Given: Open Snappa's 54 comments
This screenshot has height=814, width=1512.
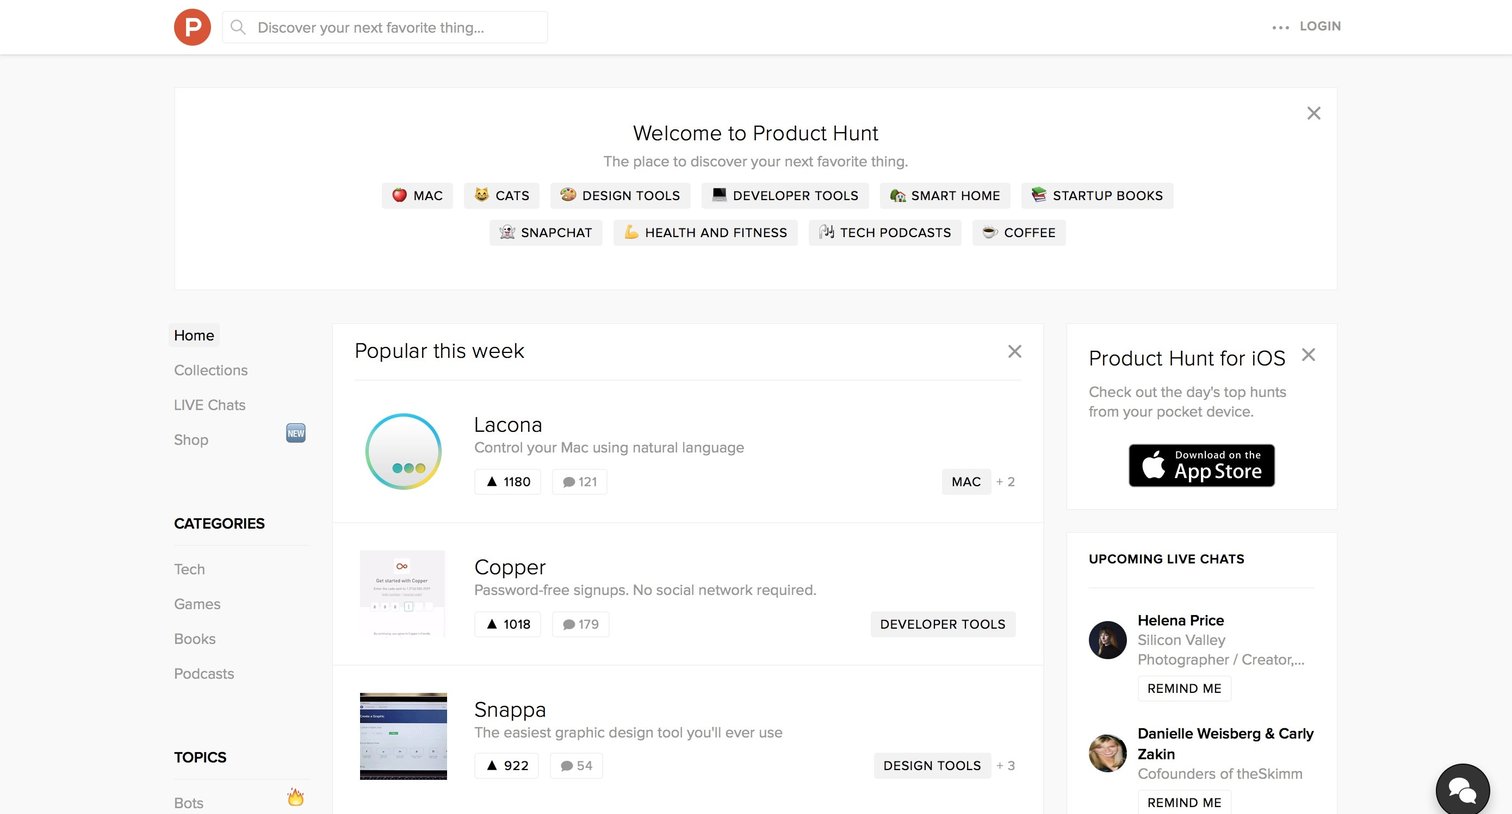Looking at the screenshot, I should click(577, 766).
